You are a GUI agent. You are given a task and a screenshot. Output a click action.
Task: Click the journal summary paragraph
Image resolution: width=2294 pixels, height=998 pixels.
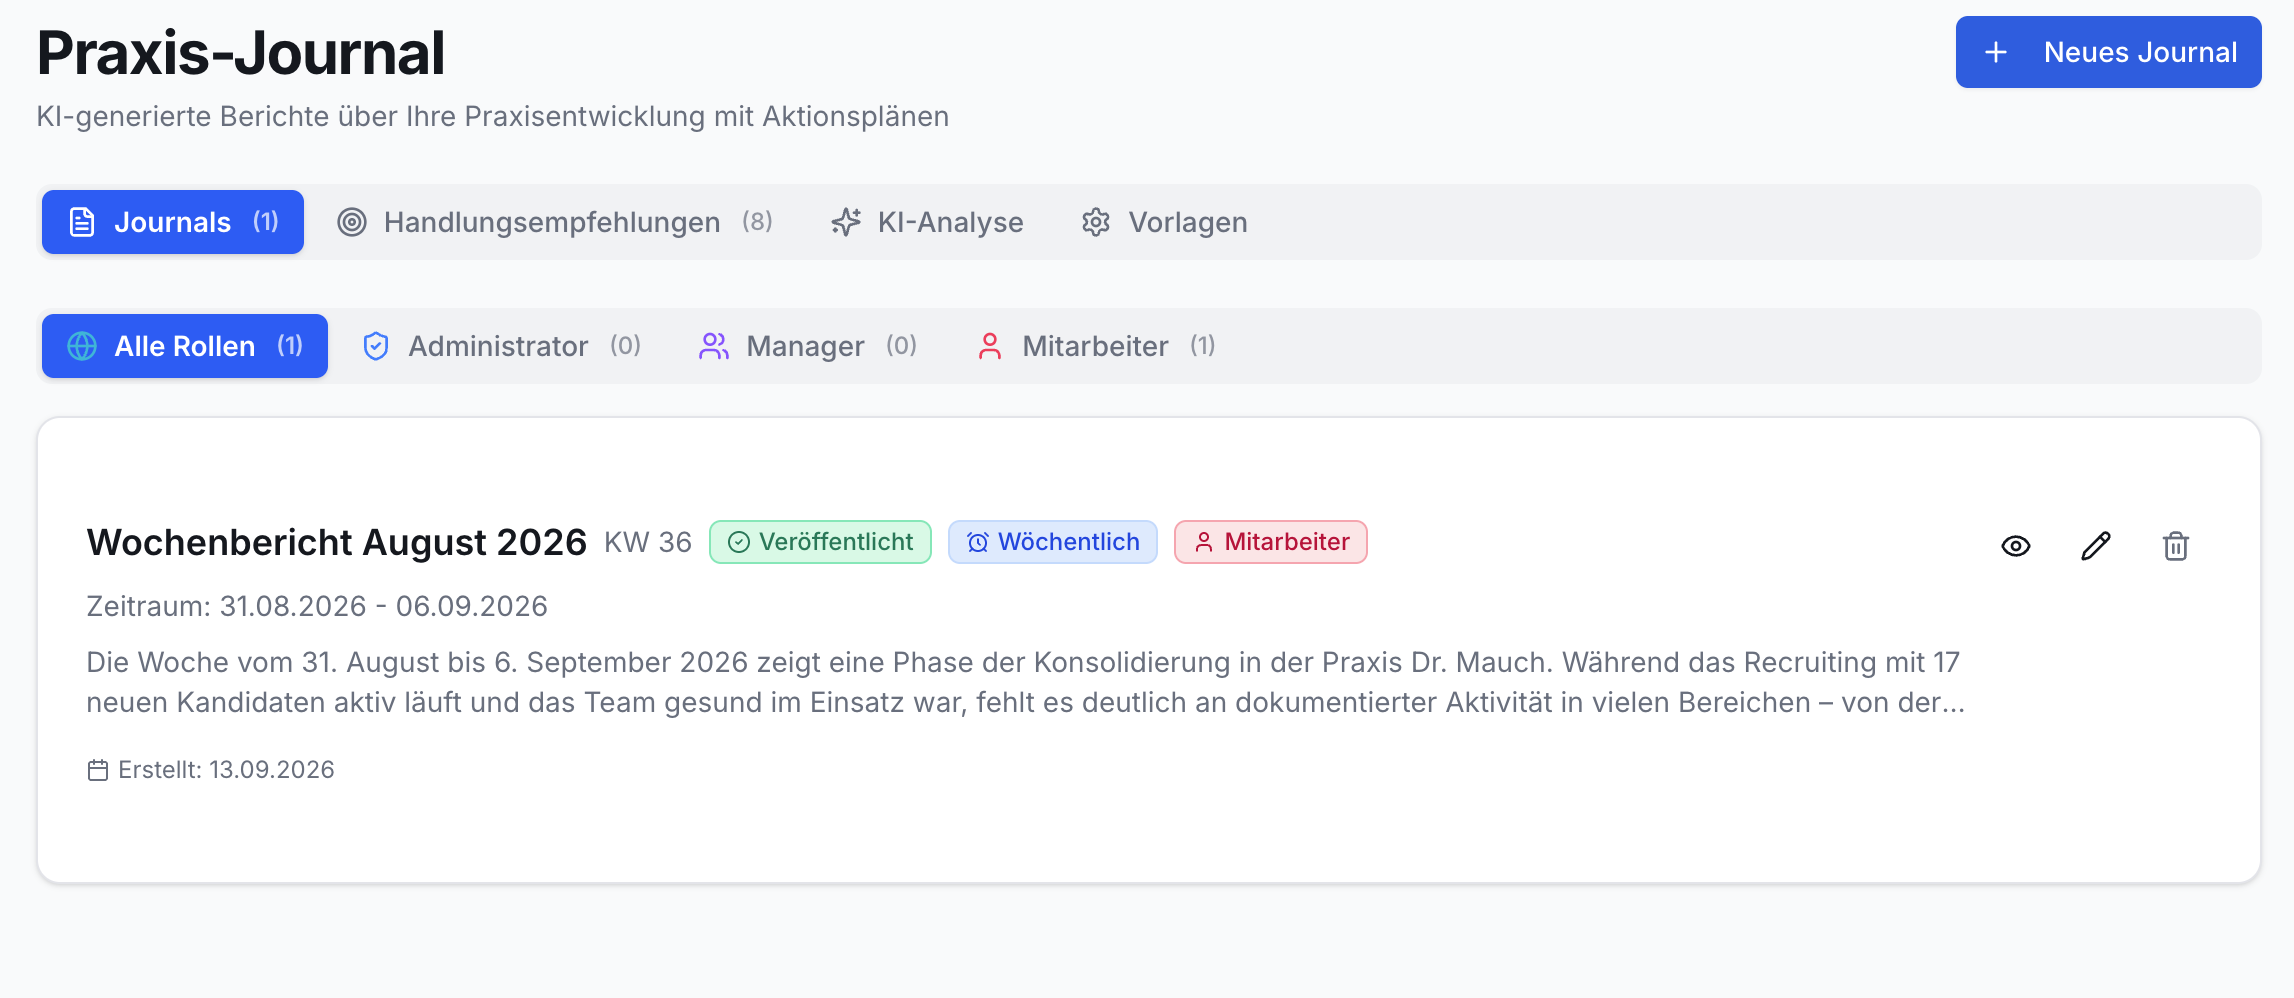(1026, 682)
